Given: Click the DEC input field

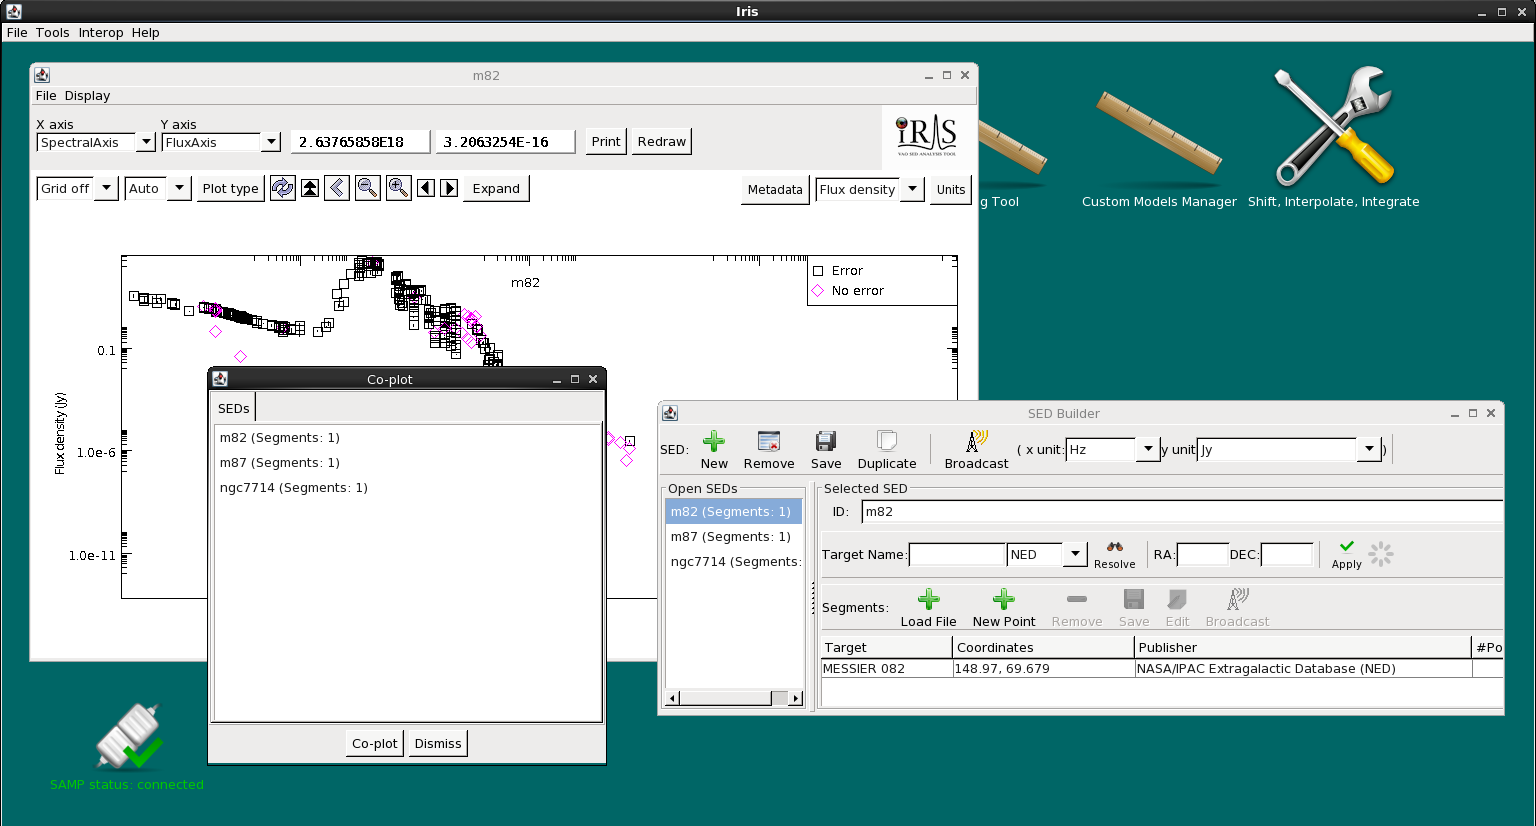Looking at the screenshot, I should pos(1287,554).
